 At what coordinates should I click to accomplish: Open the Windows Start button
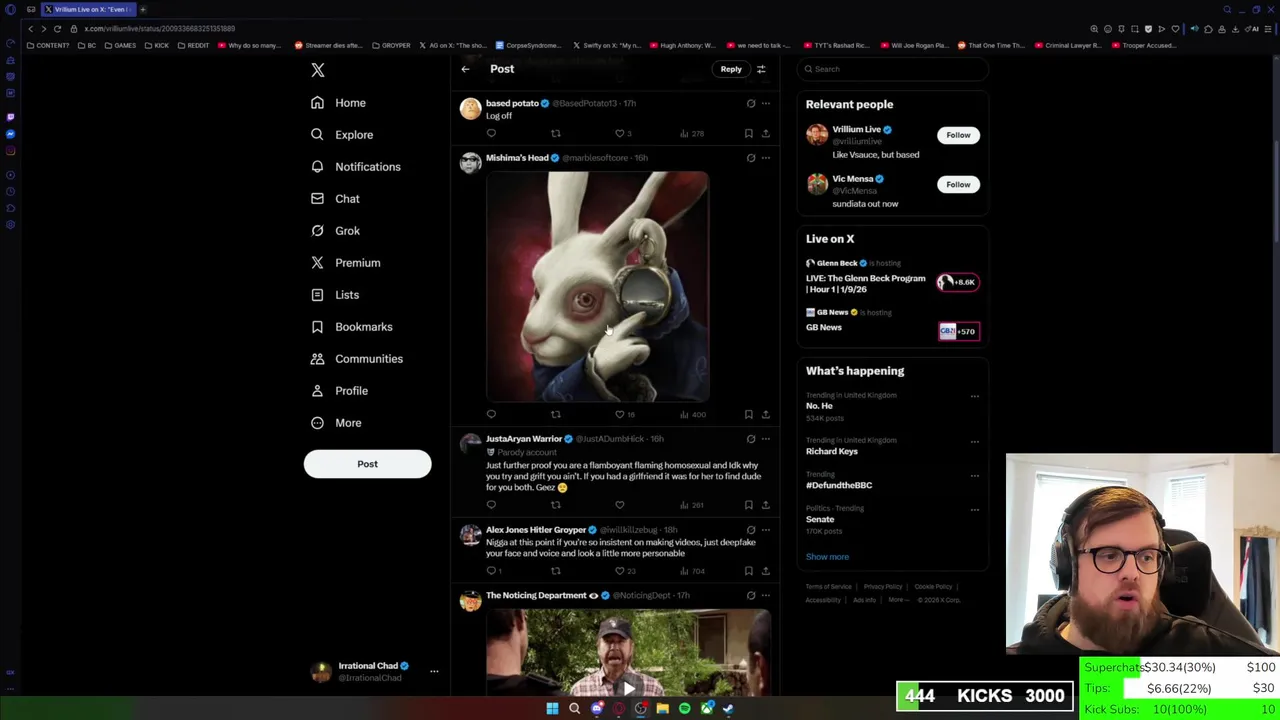click(x=552, y=709)
